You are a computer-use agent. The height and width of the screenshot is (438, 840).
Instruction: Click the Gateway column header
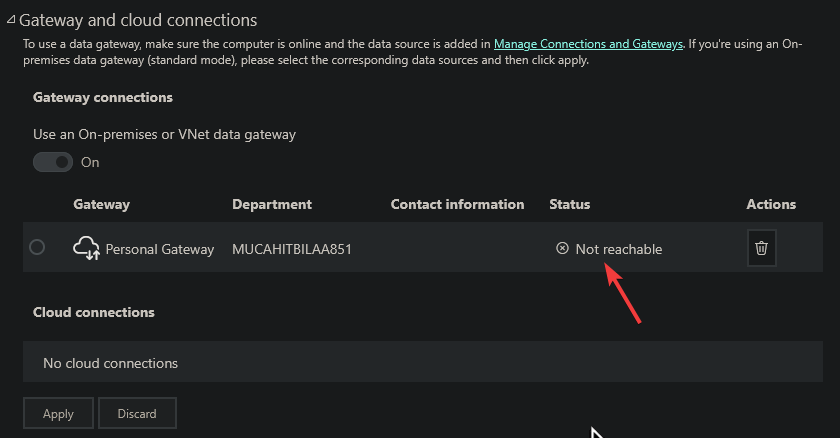[x=102, y=204]
